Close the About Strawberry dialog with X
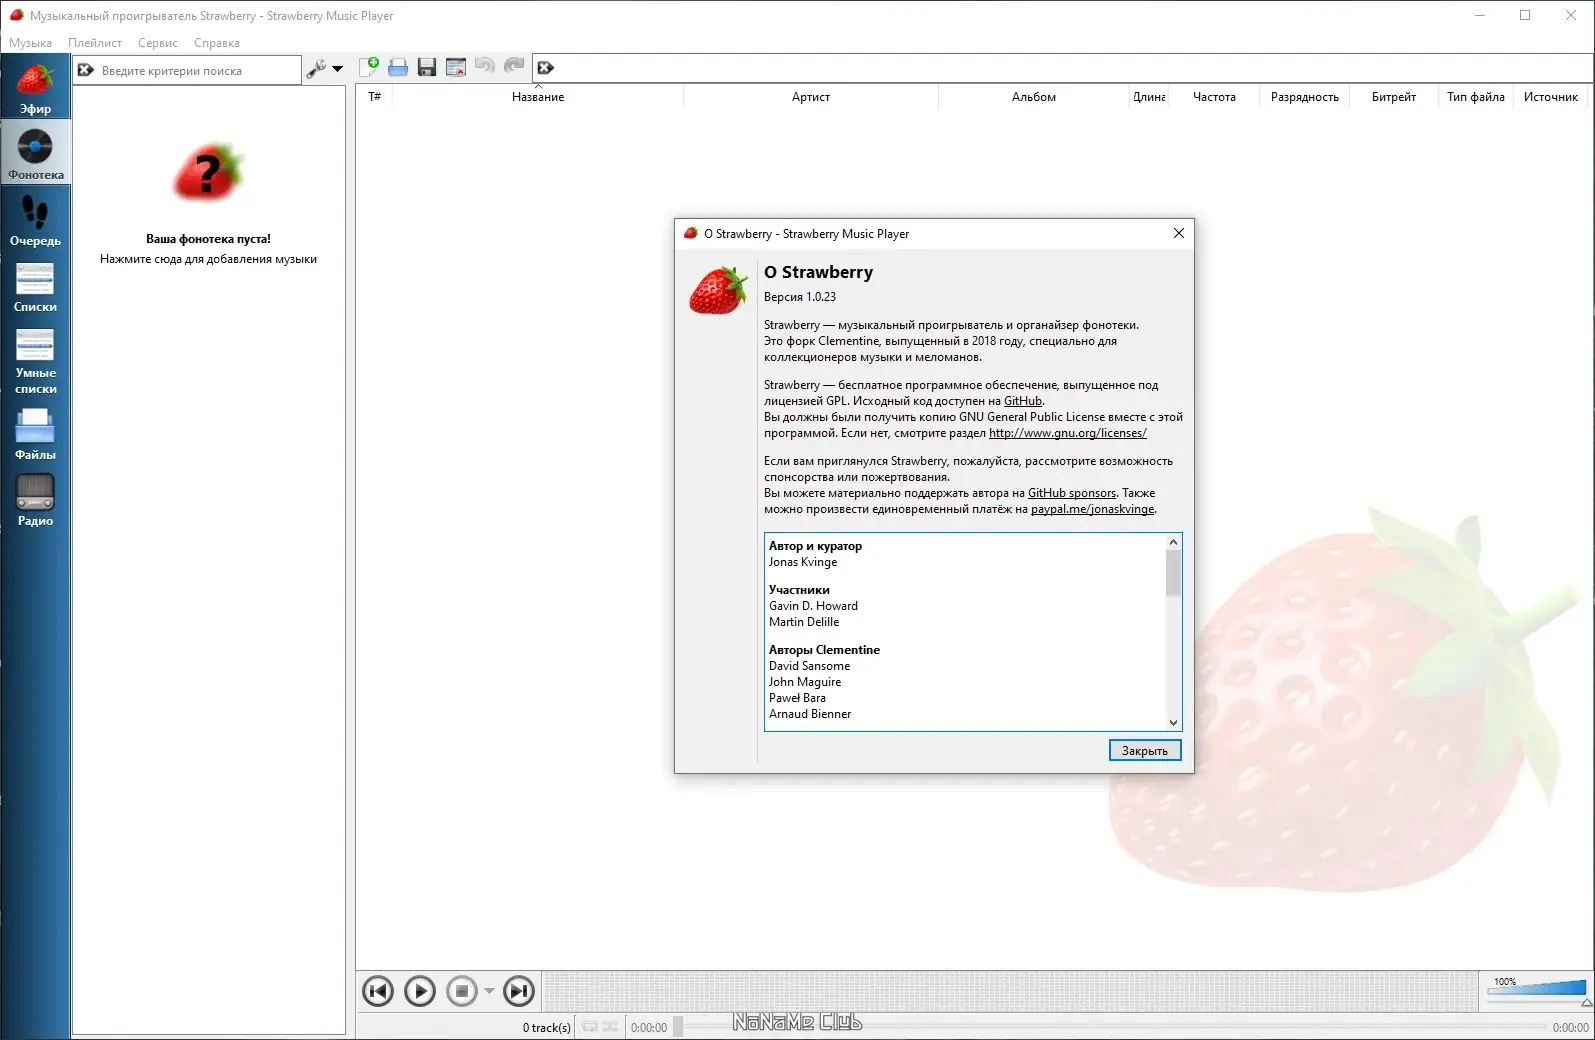 (1179, 233)
